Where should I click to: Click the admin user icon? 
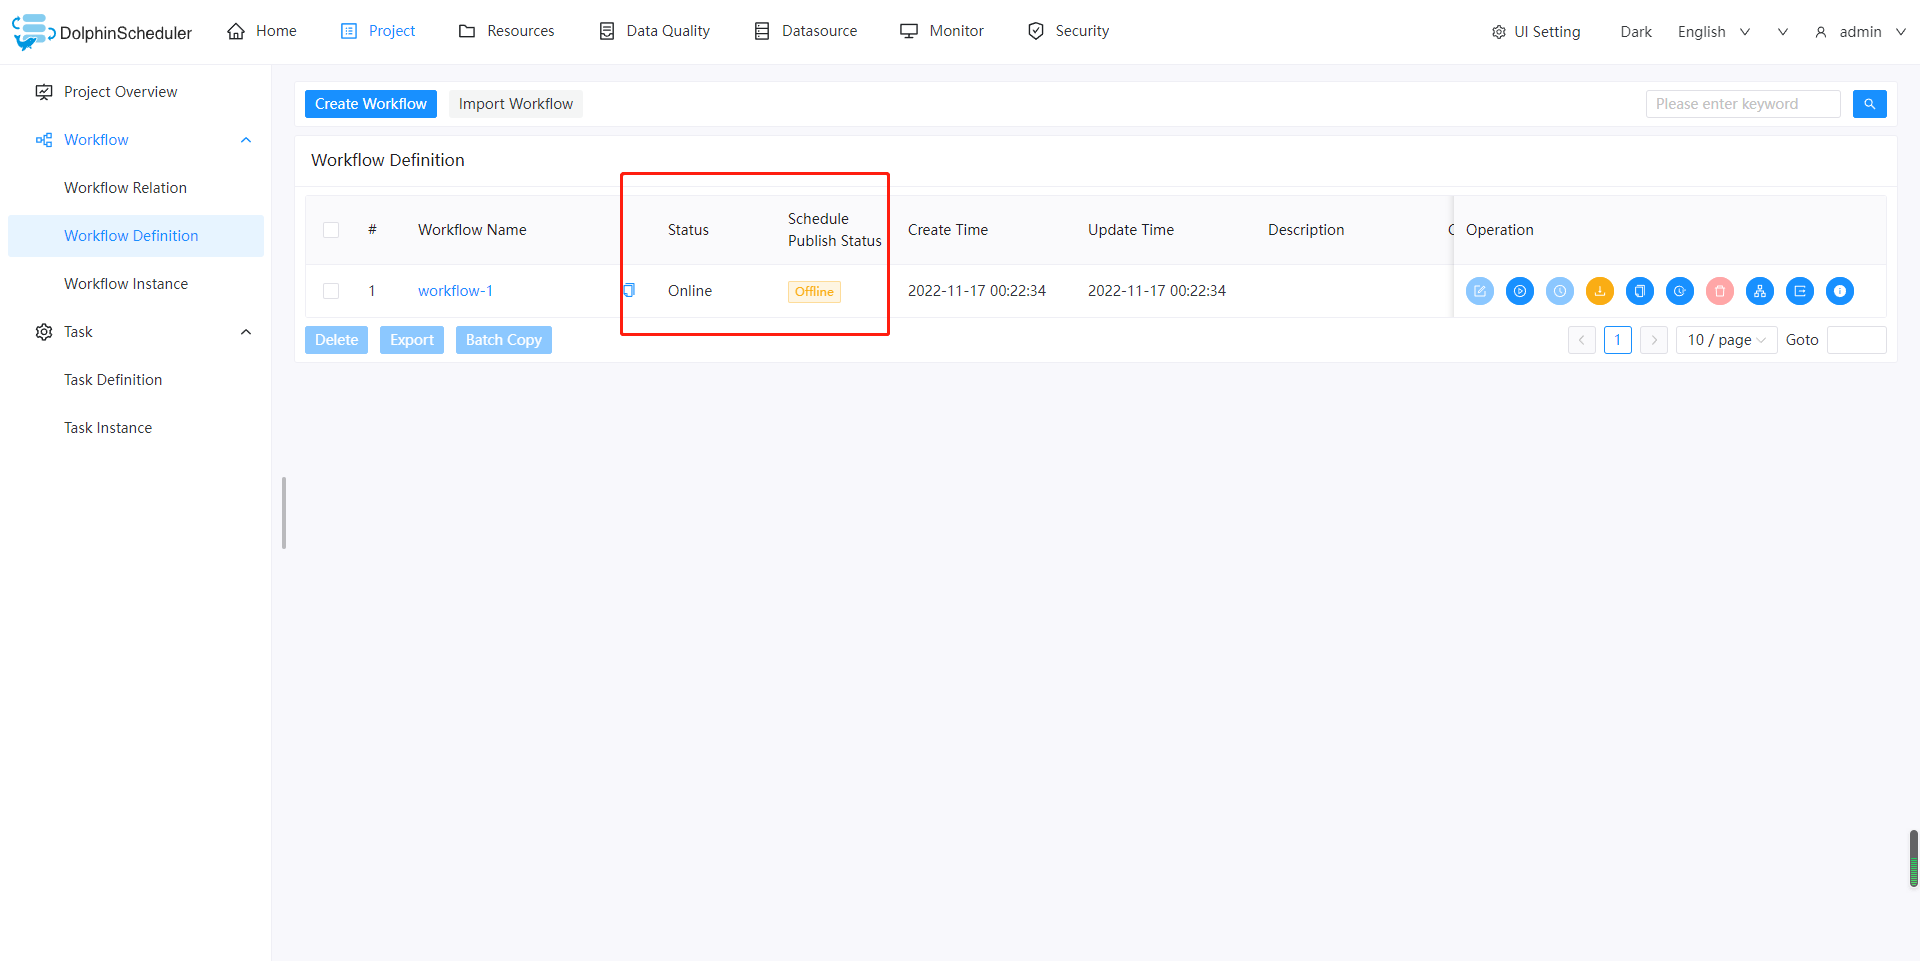[x=1821, y=32]
